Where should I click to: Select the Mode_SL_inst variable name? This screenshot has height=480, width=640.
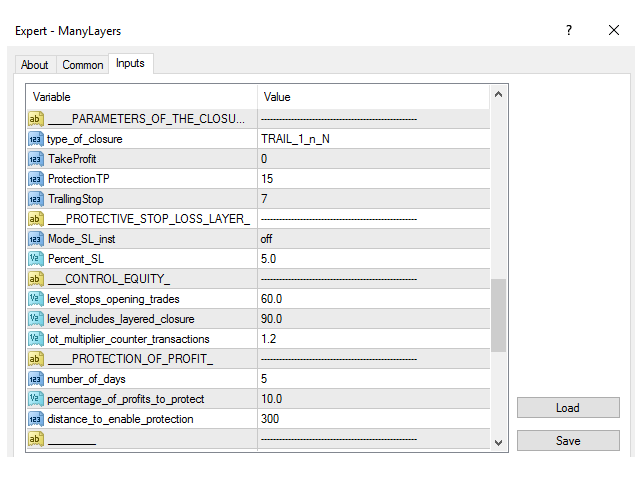point(82,239)
